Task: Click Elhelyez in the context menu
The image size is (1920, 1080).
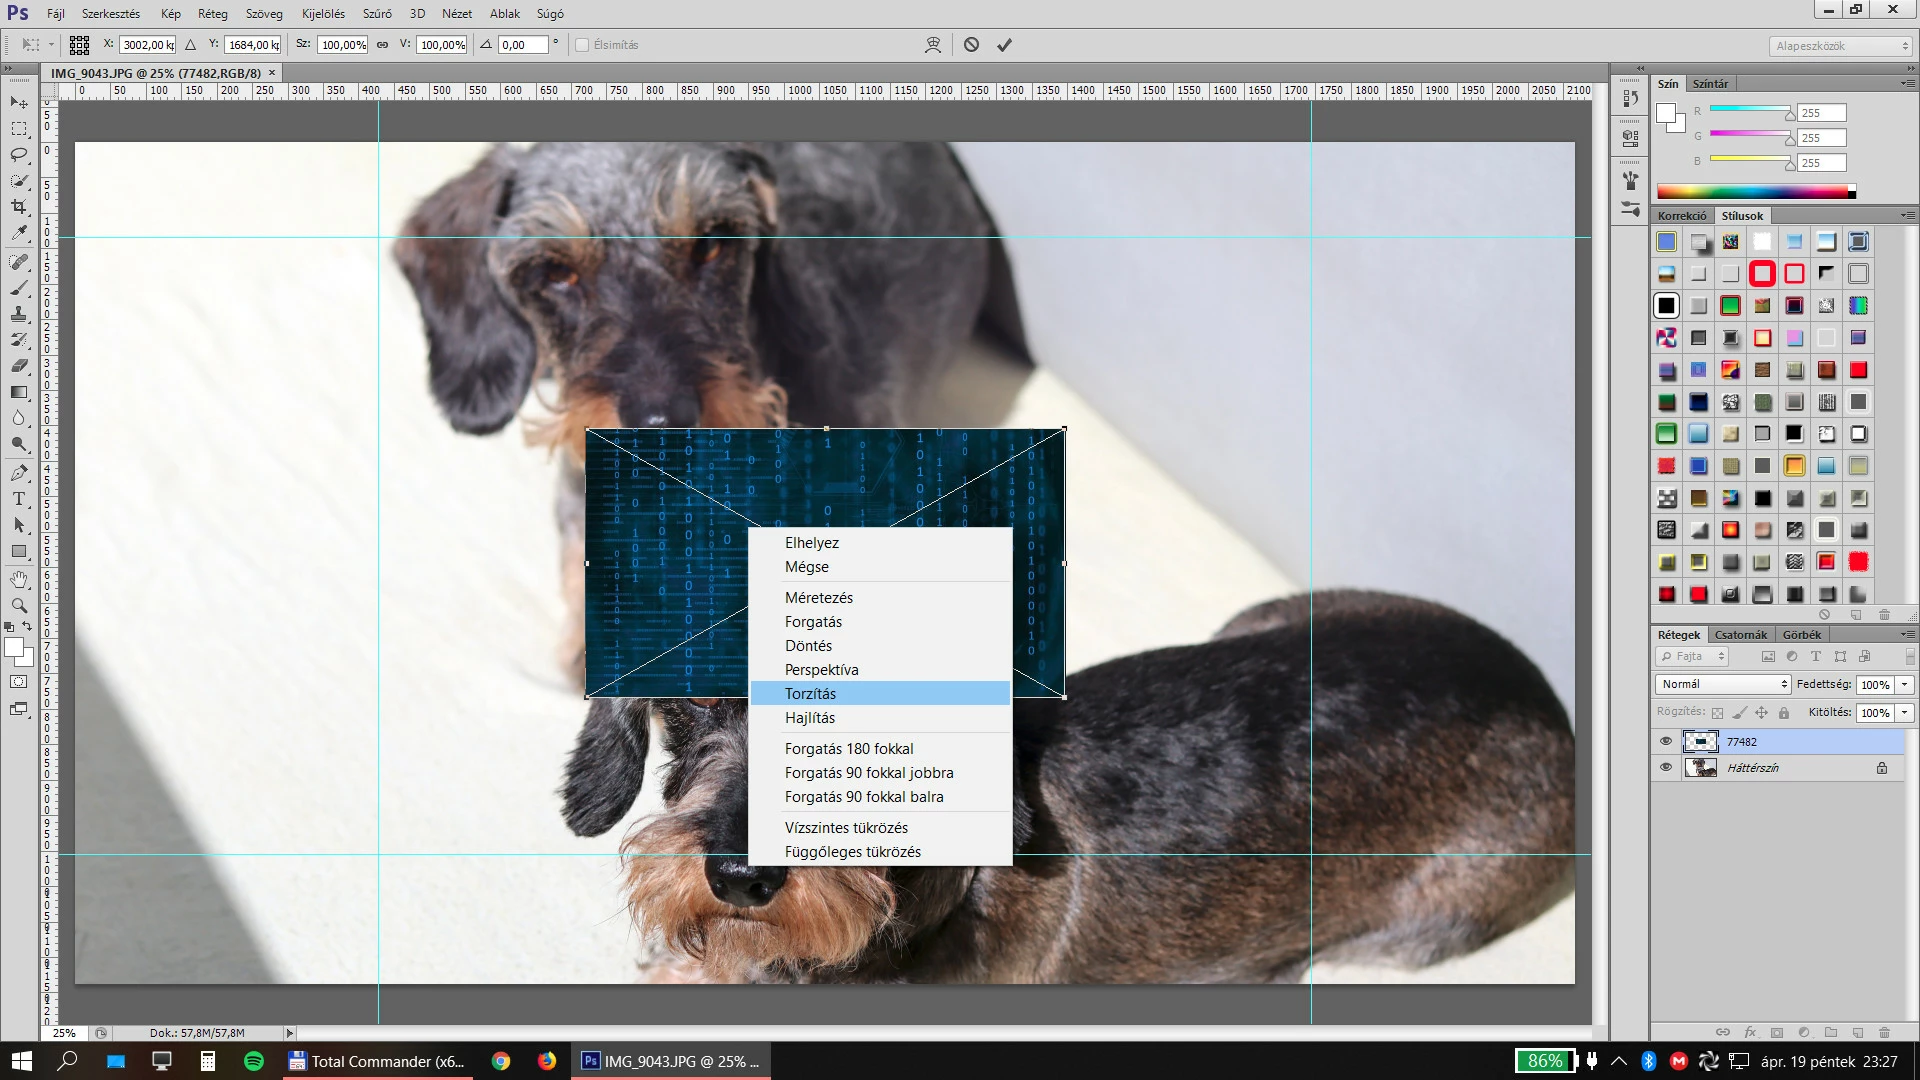Action: (x=811, y=543)
